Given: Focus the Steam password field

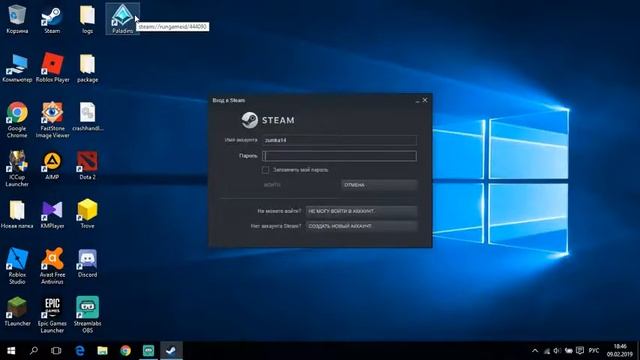Looking at the screenshot, I should pos(340,156).
